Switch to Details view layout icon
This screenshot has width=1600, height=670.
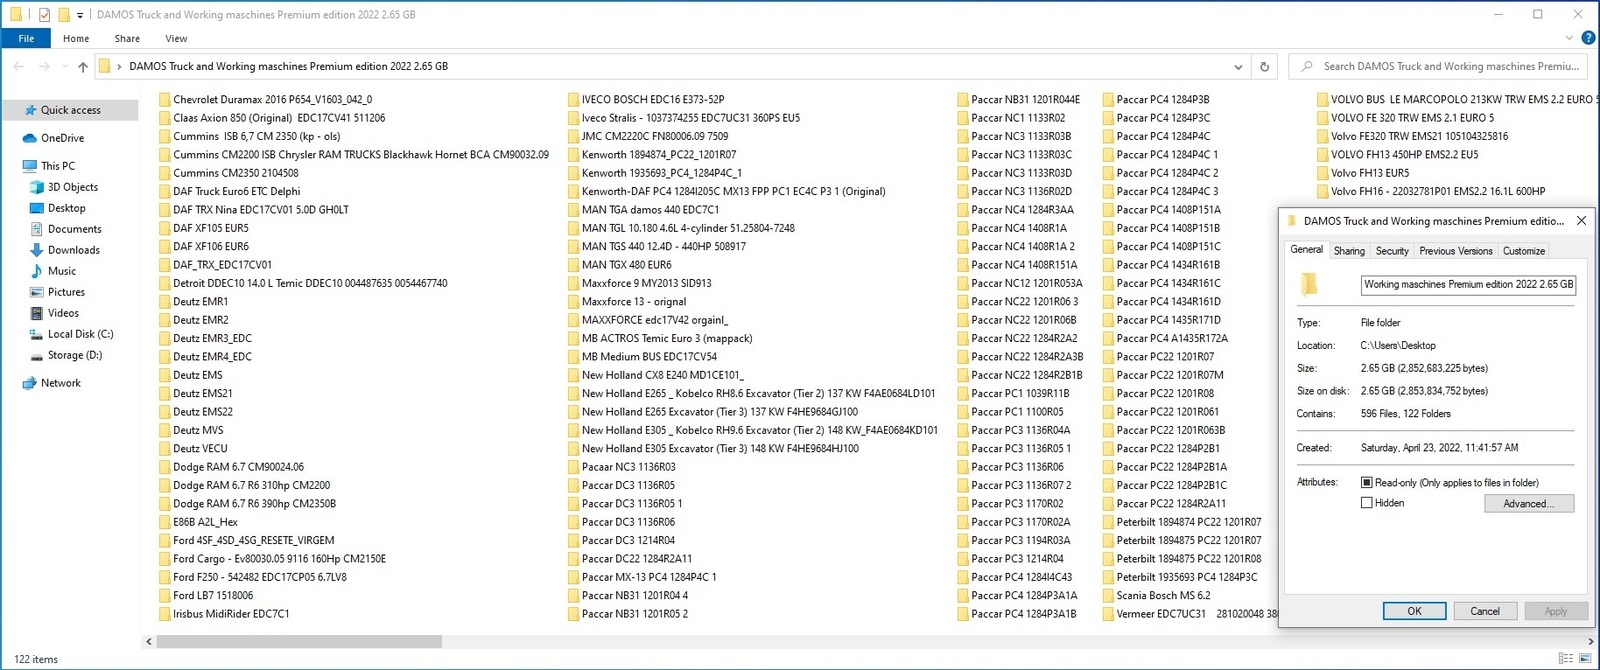click(x=1565, y=658)
